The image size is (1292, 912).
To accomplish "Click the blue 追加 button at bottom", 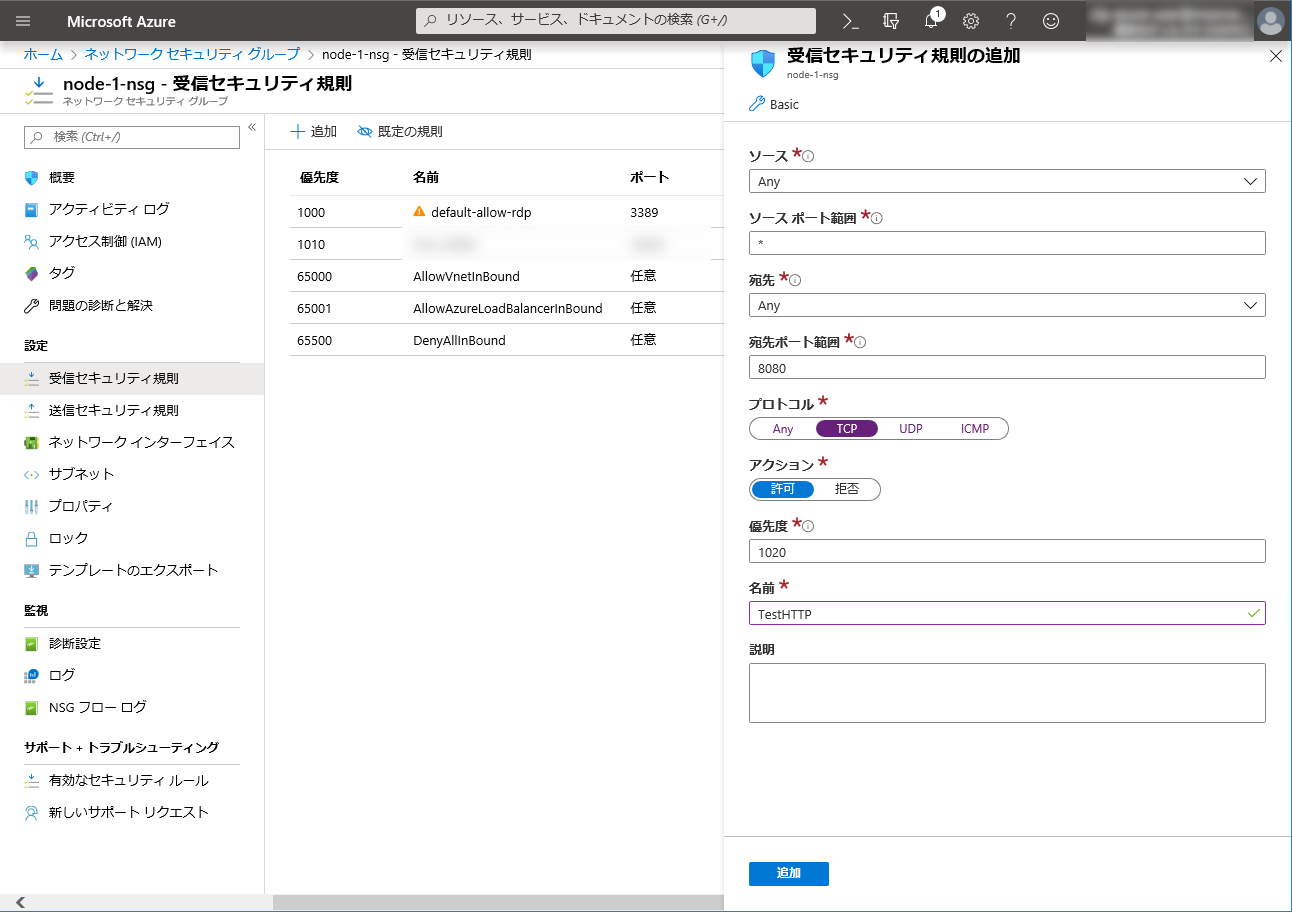I will click(x=788, y=873).
